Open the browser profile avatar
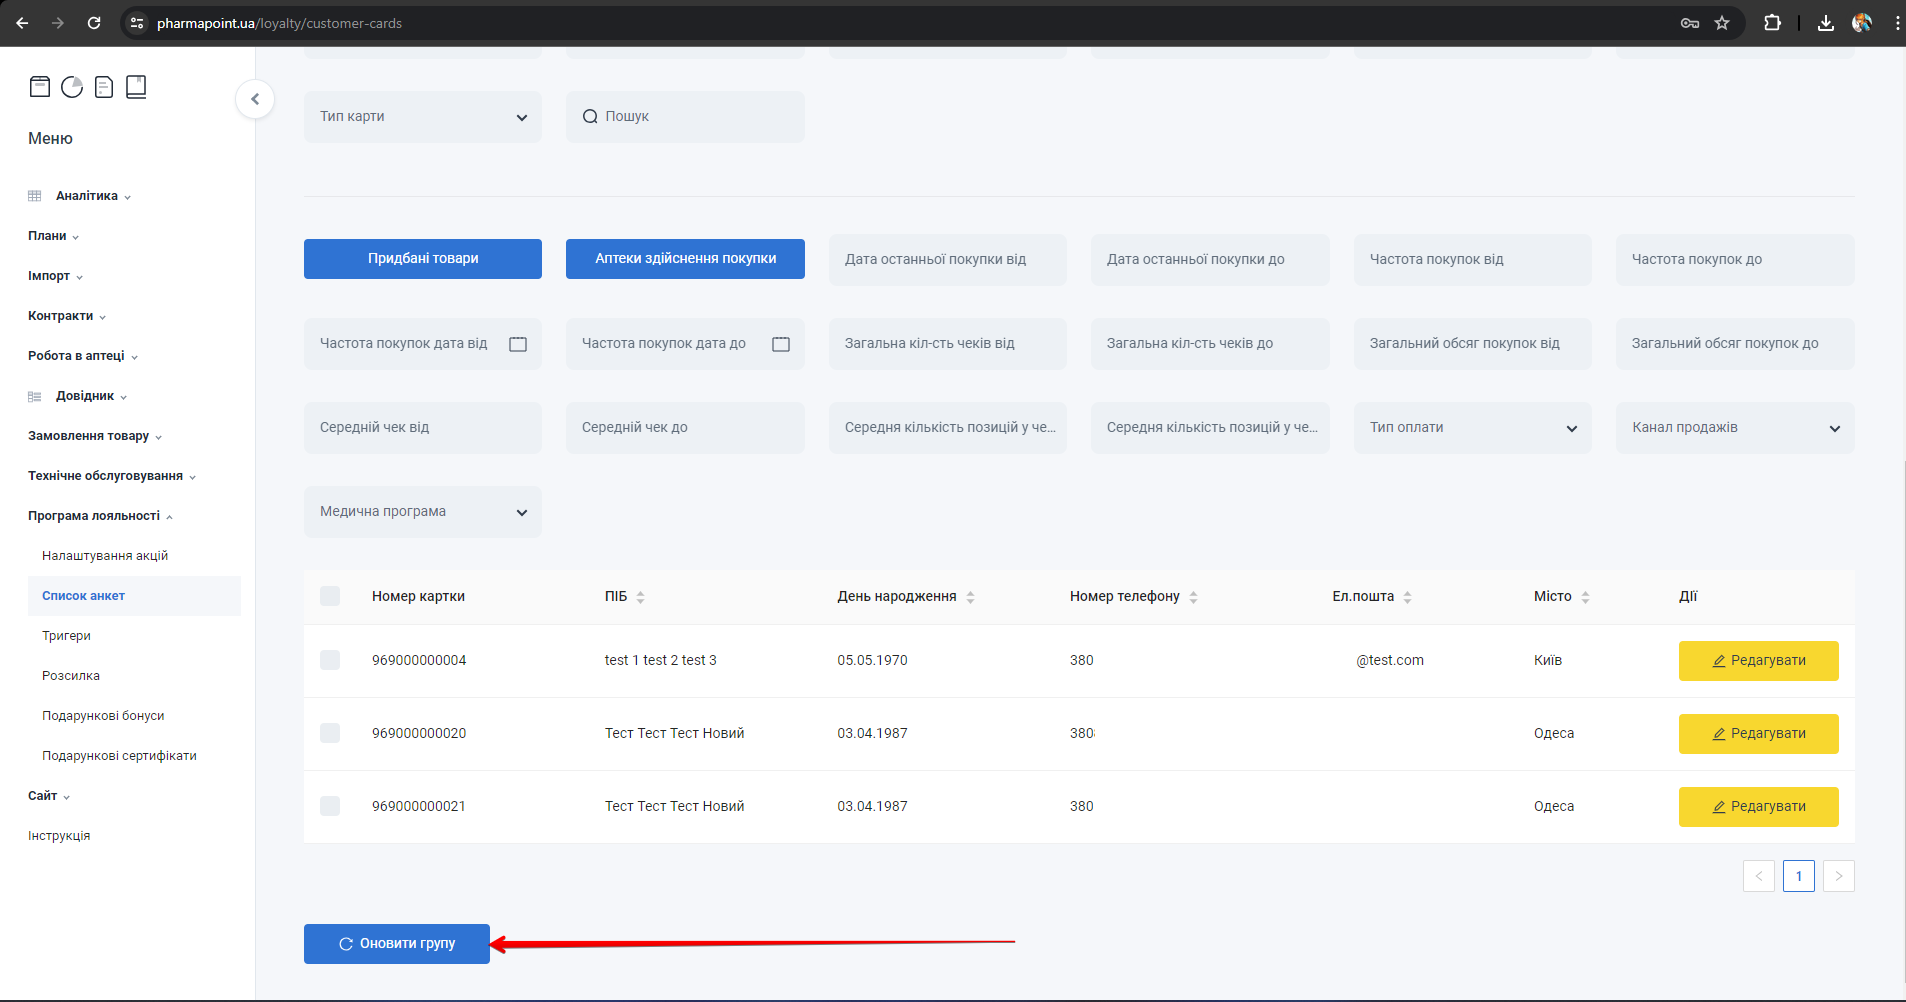The width and height of the screenshot is (1906, 1002). [1862, 23]
